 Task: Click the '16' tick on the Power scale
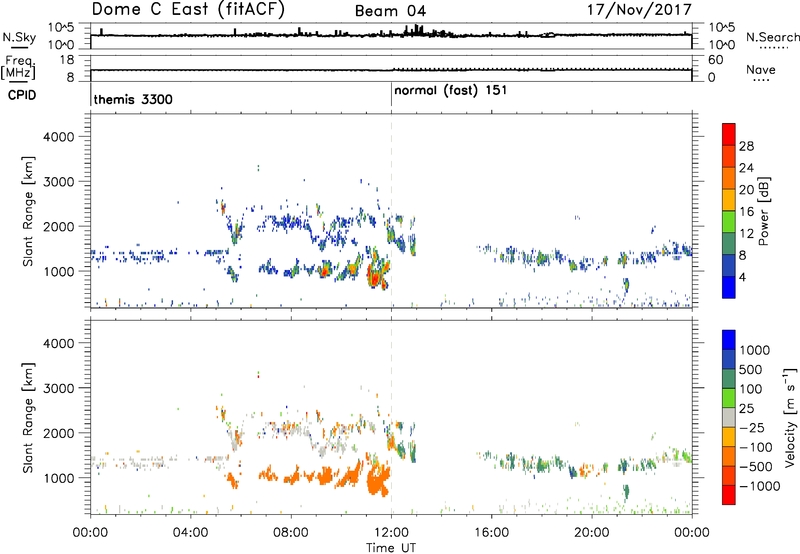[x=746, y=212]
